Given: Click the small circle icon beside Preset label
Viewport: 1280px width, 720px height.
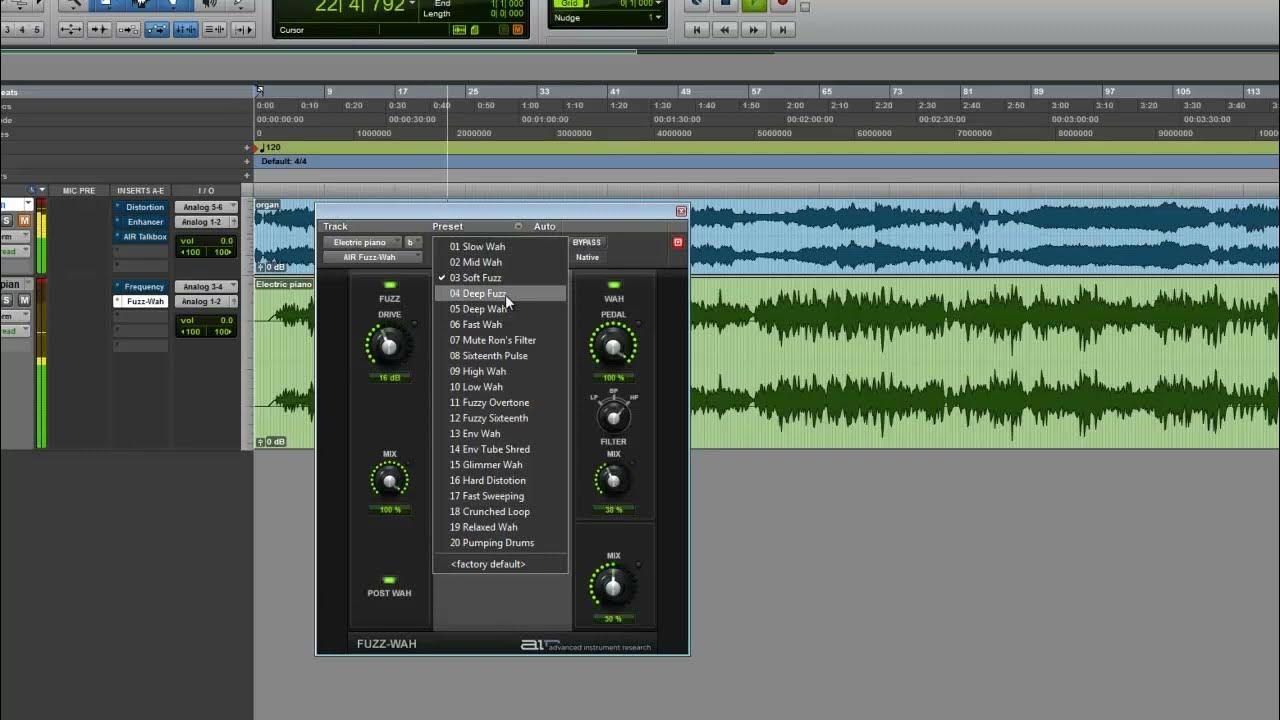Looking at the screenshot, I should pos(518,226).
